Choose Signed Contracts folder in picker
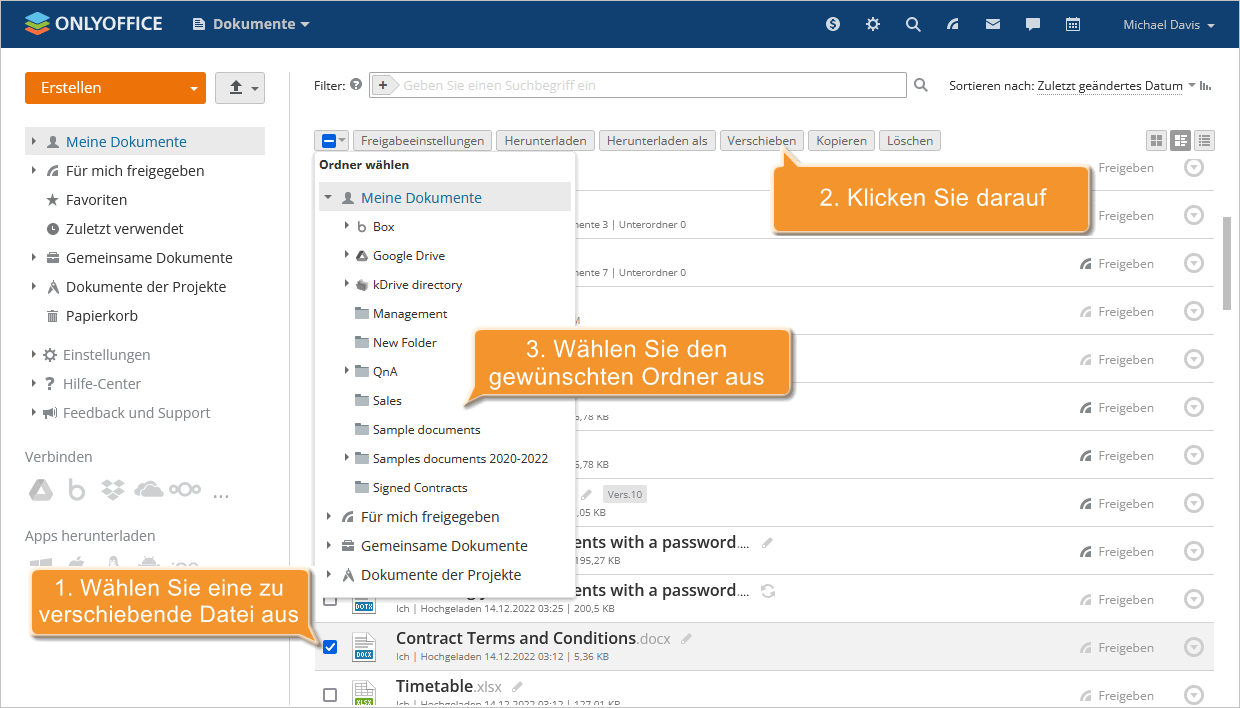 420,488
